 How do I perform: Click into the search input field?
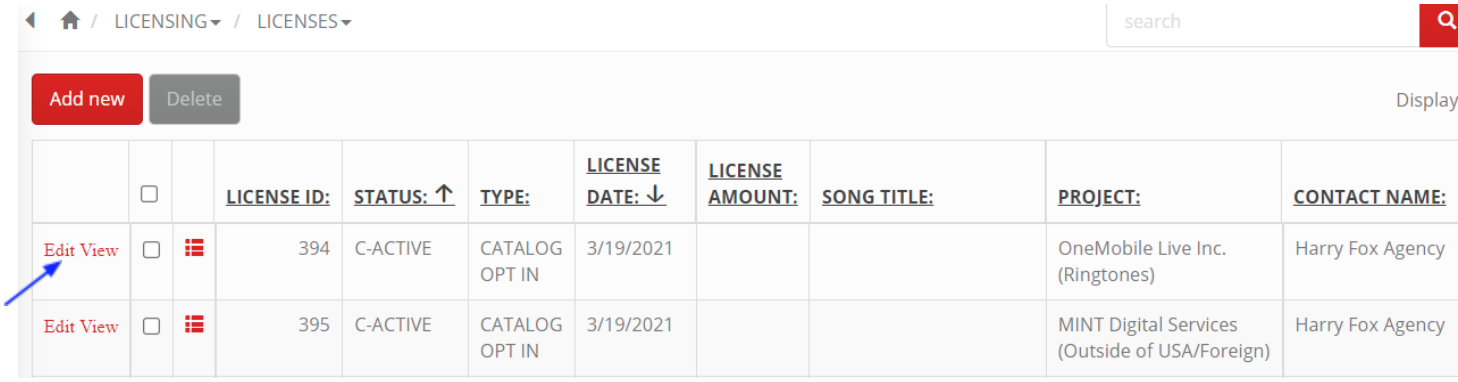click(1263, 22)
